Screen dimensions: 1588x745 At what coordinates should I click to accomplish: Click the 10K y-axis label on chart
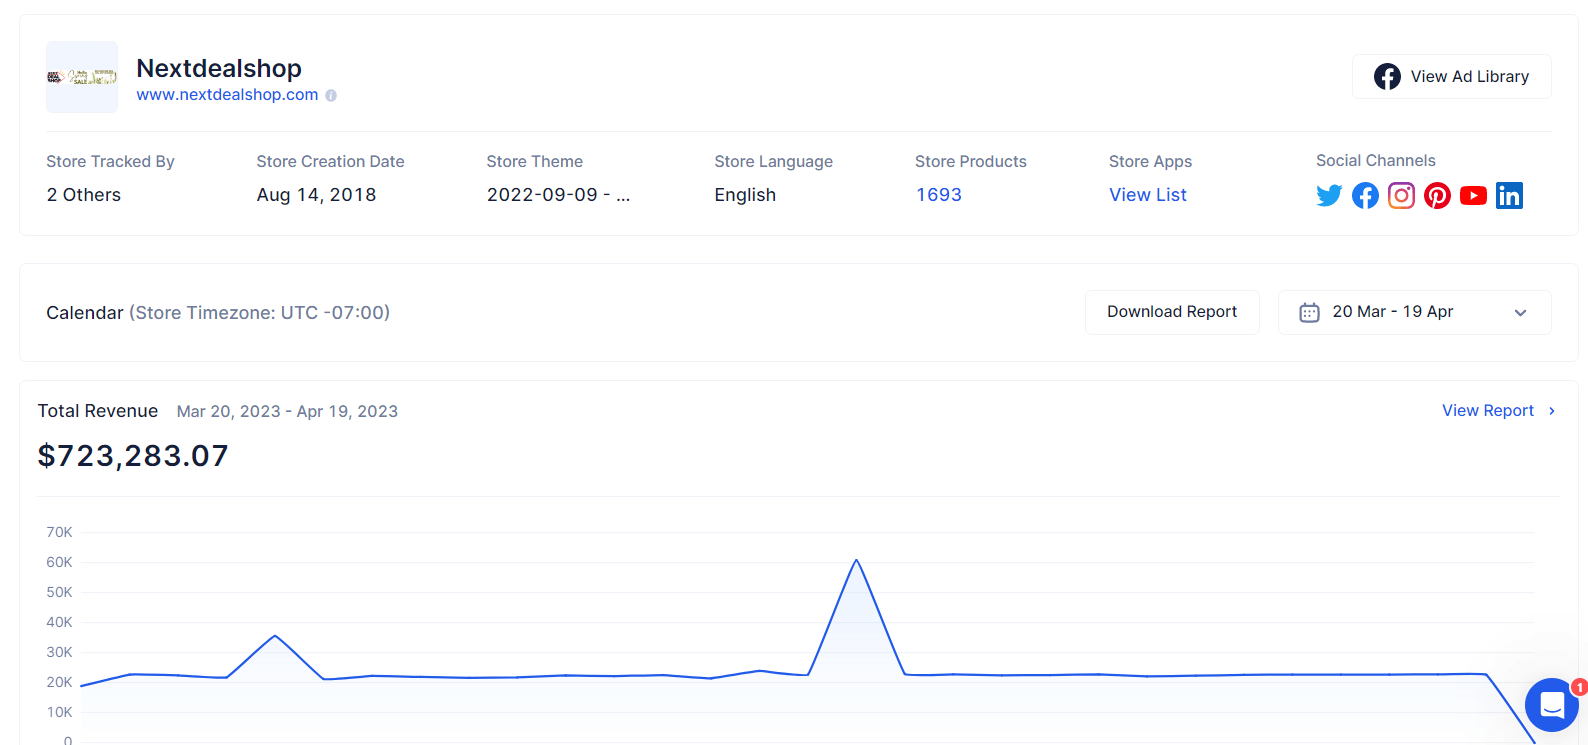[x=59, y=712]
